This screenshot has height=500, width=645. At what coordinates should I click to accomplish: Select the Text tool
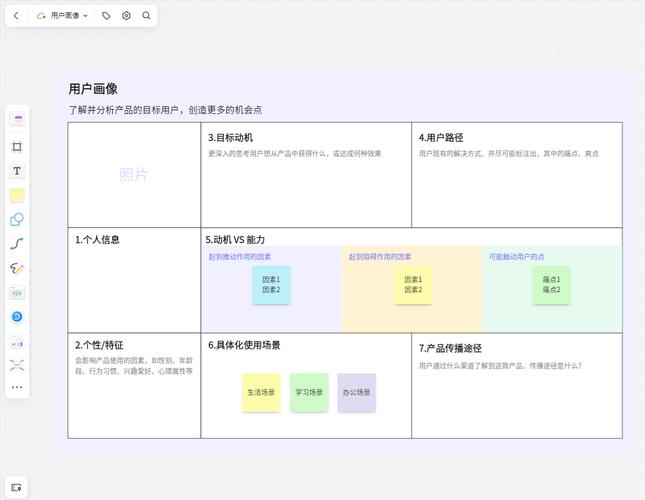[17, 171]
